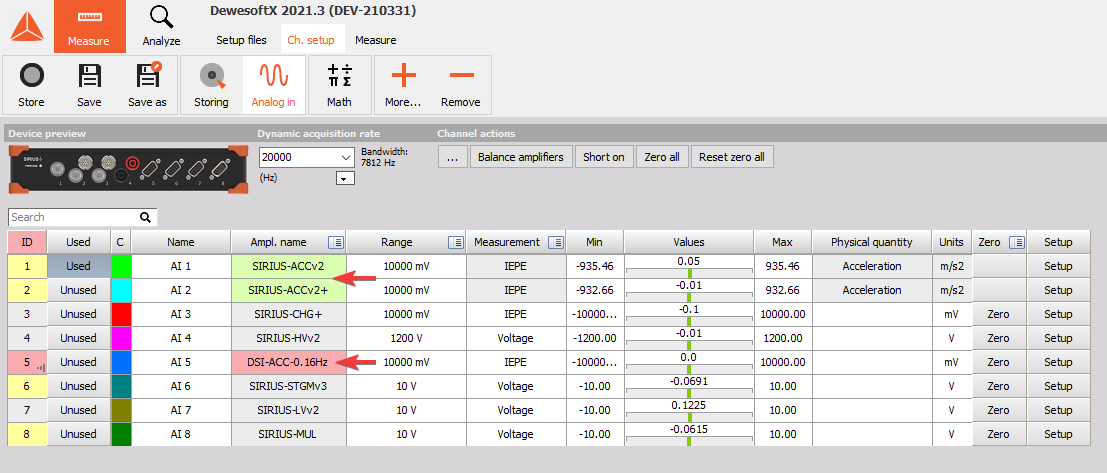Viewport: 1107px width, 473px height.
Task: Click the Values column header
Action: click(688, 242)
